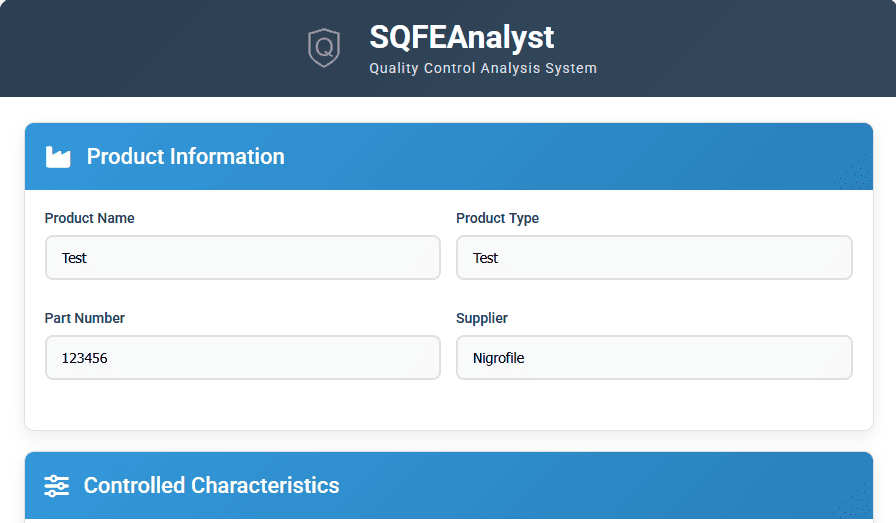This screenshot has width=896, height=523.
Task: Click into the Supplier field
Action: pos(654,358)
